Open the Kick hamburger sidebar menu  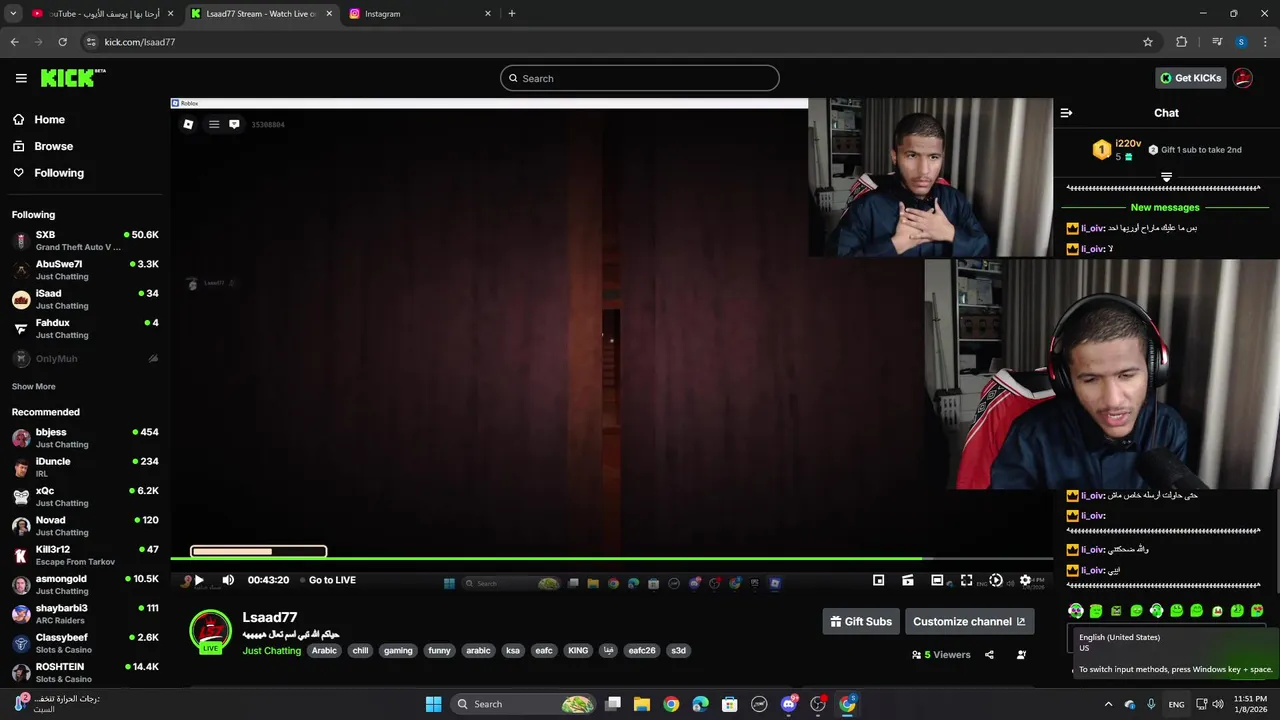(x=21, y=78)
